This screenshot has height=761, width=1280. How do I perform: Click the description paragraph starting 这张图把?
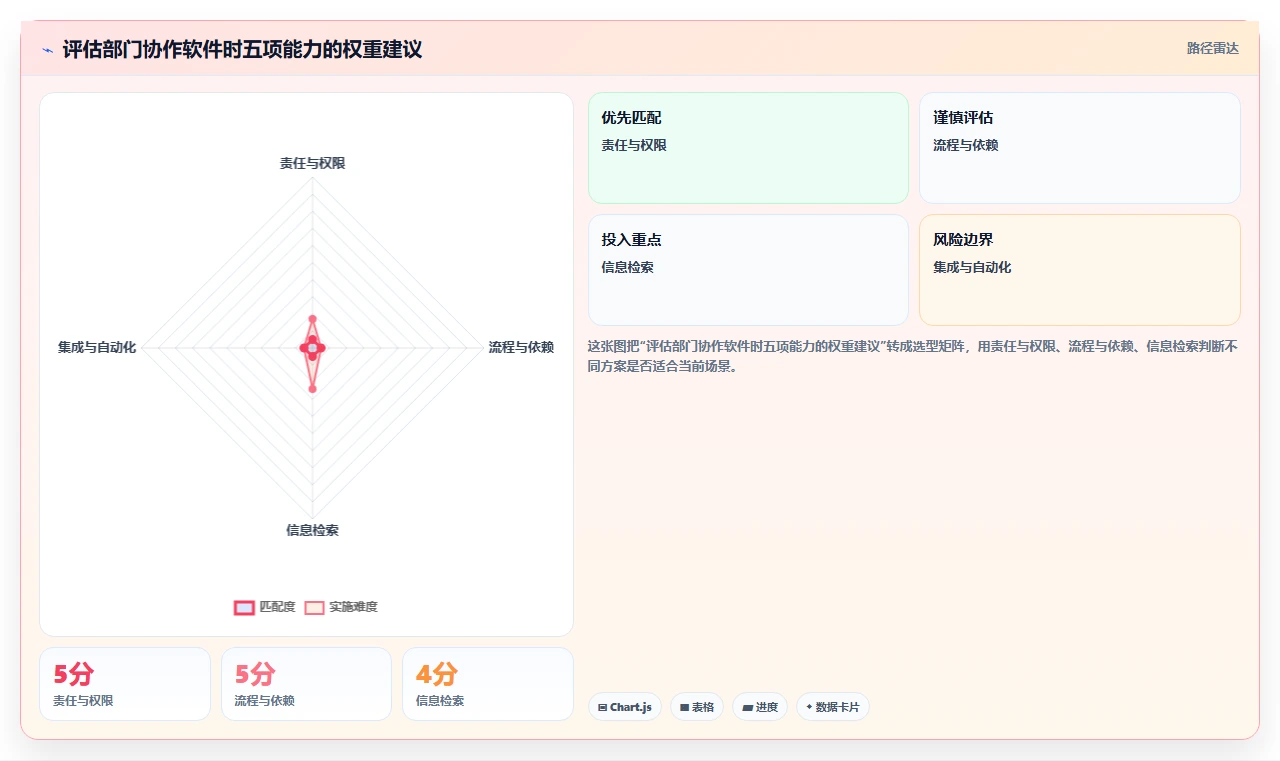coord(913,356)
